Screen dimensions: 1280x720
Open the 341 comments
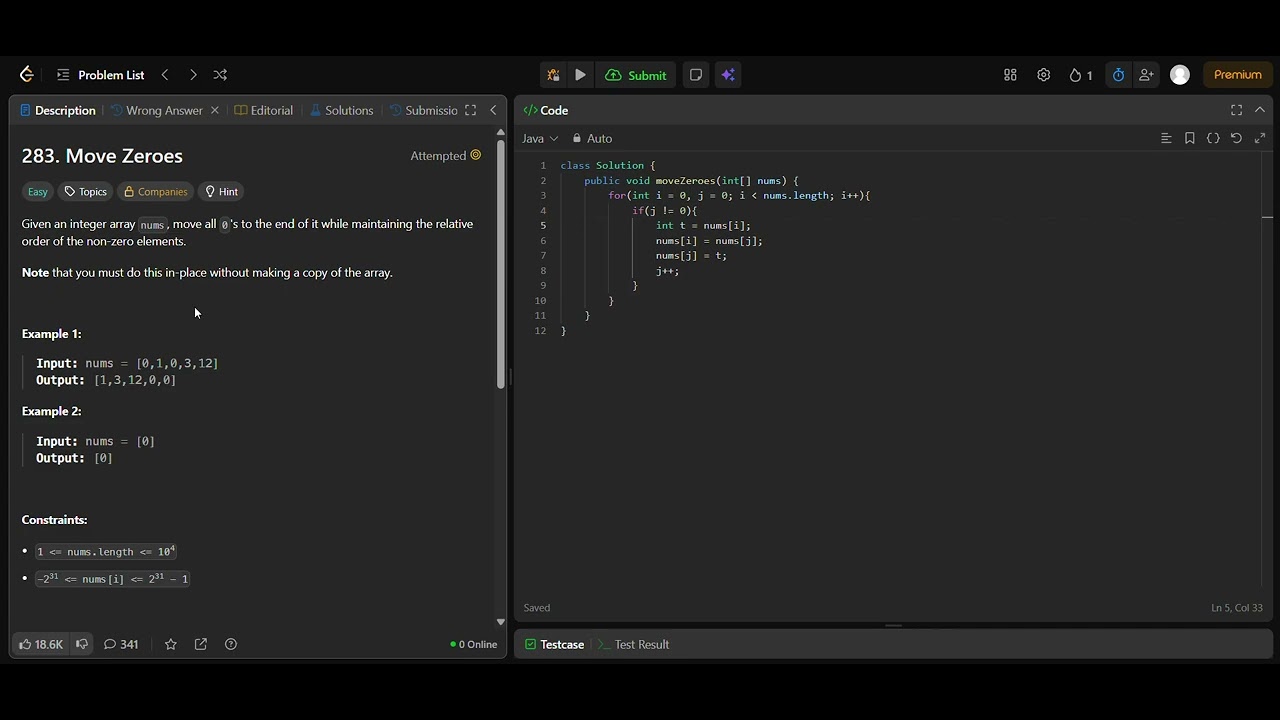[121, 645]
